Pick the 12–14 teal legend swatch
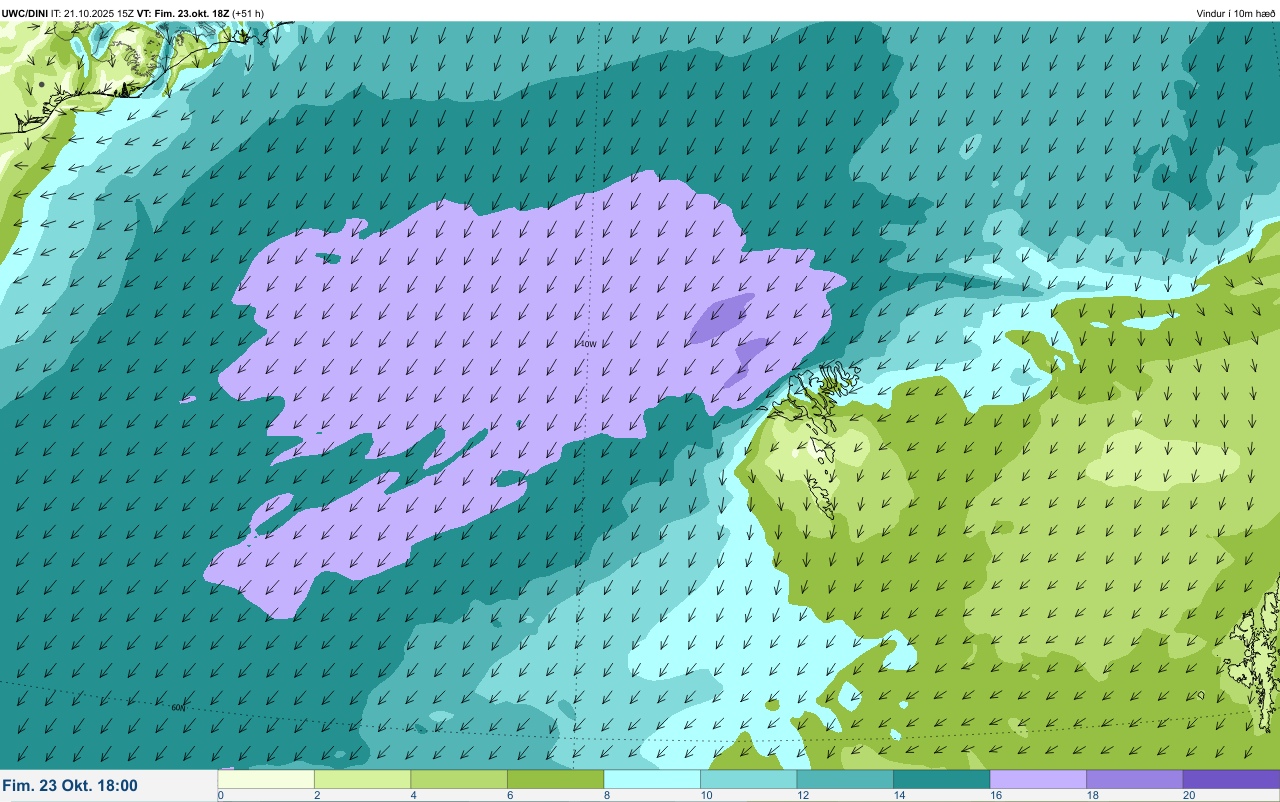Image resolution: width=1280 pixels, height=802 pixels. (x=845, y=779)
